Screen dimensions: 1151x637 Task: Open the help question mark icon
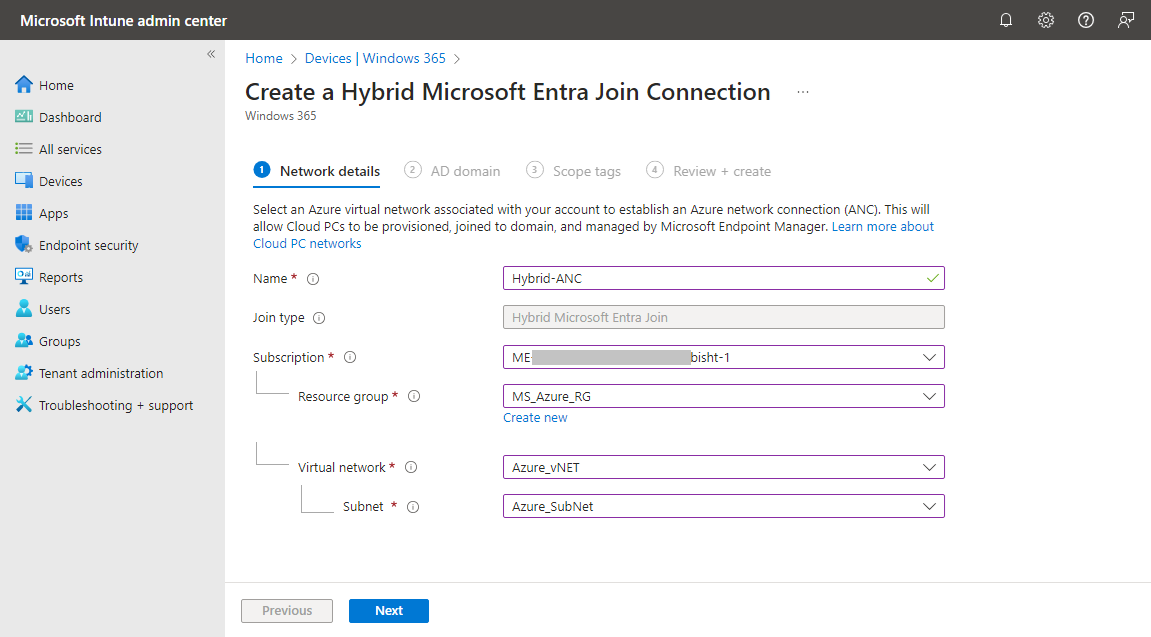point(1086,20)
